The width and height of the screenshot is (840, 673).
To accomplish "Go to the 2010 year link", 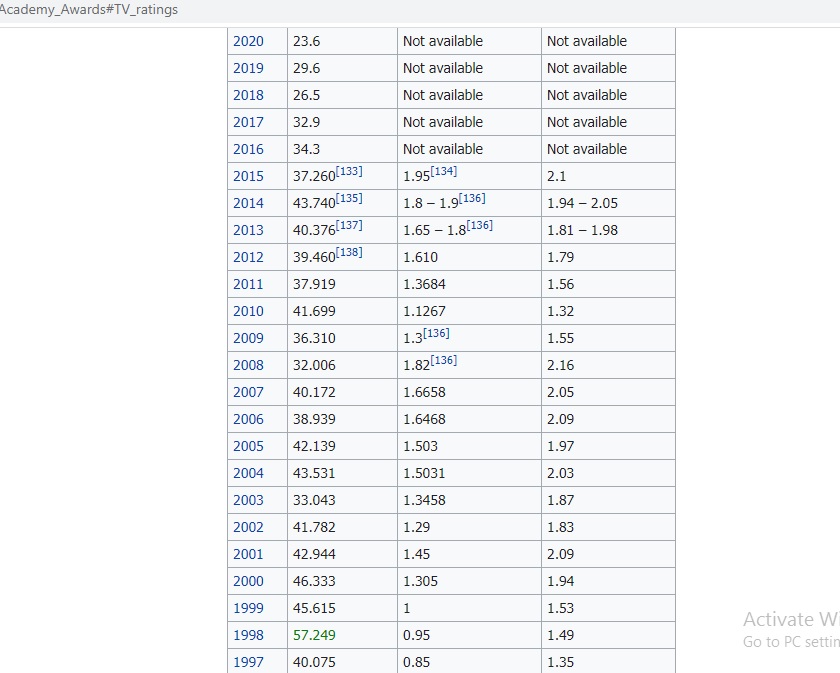I will (248, 312).
